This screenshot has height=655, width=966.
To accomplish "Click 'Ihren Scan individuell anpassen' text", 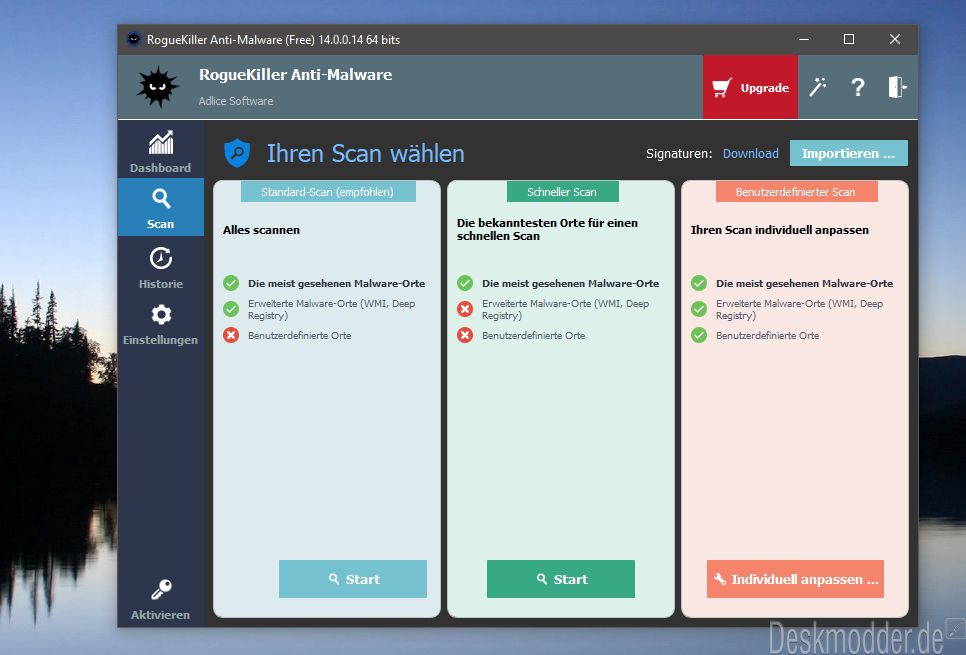I will [x=779, y=230].
